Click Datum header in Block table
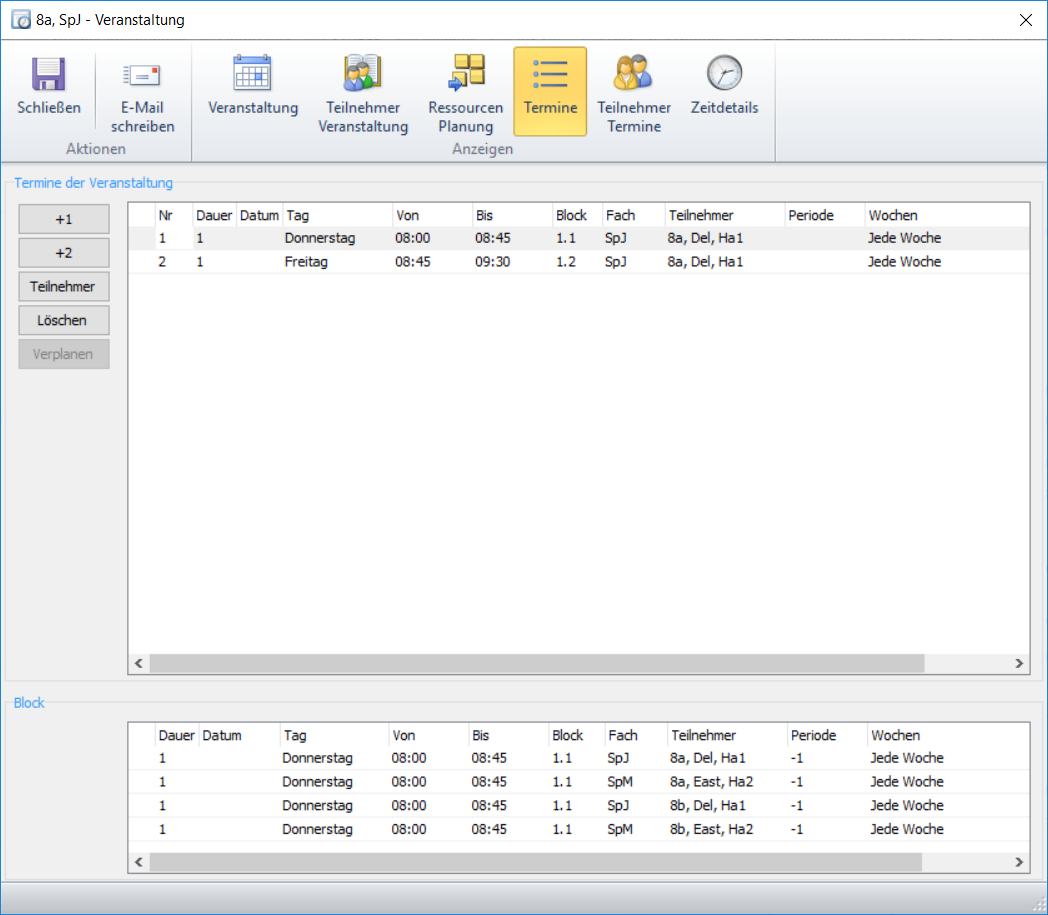Image resolution: width=1048 pixels, height=915 pixels. tap(239, 735)
